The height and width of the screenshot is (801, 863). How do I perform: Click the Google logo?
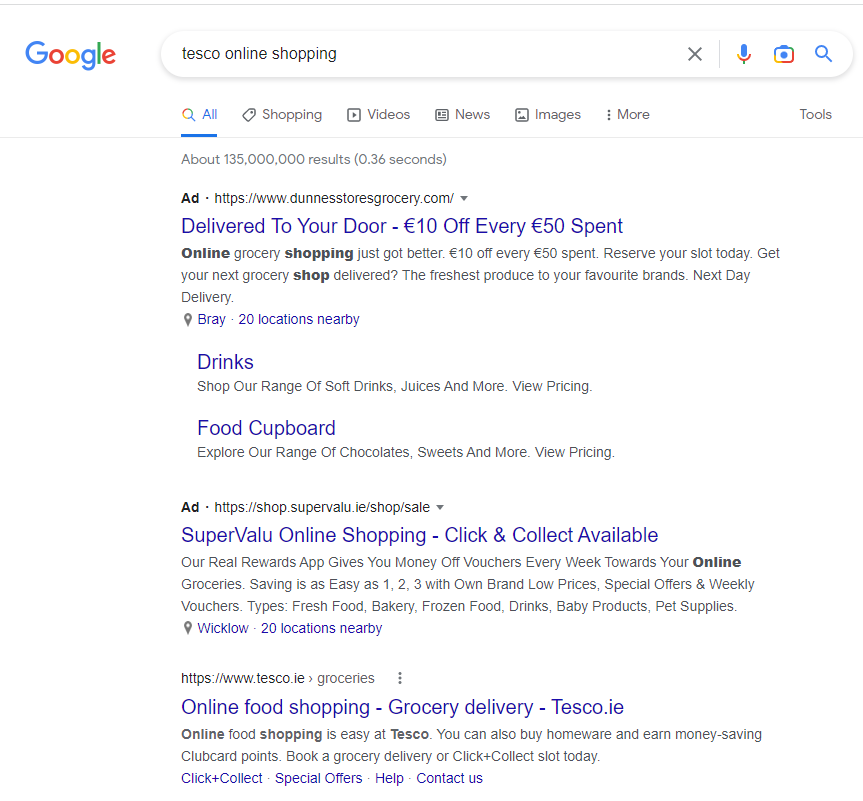pos(70,55)
